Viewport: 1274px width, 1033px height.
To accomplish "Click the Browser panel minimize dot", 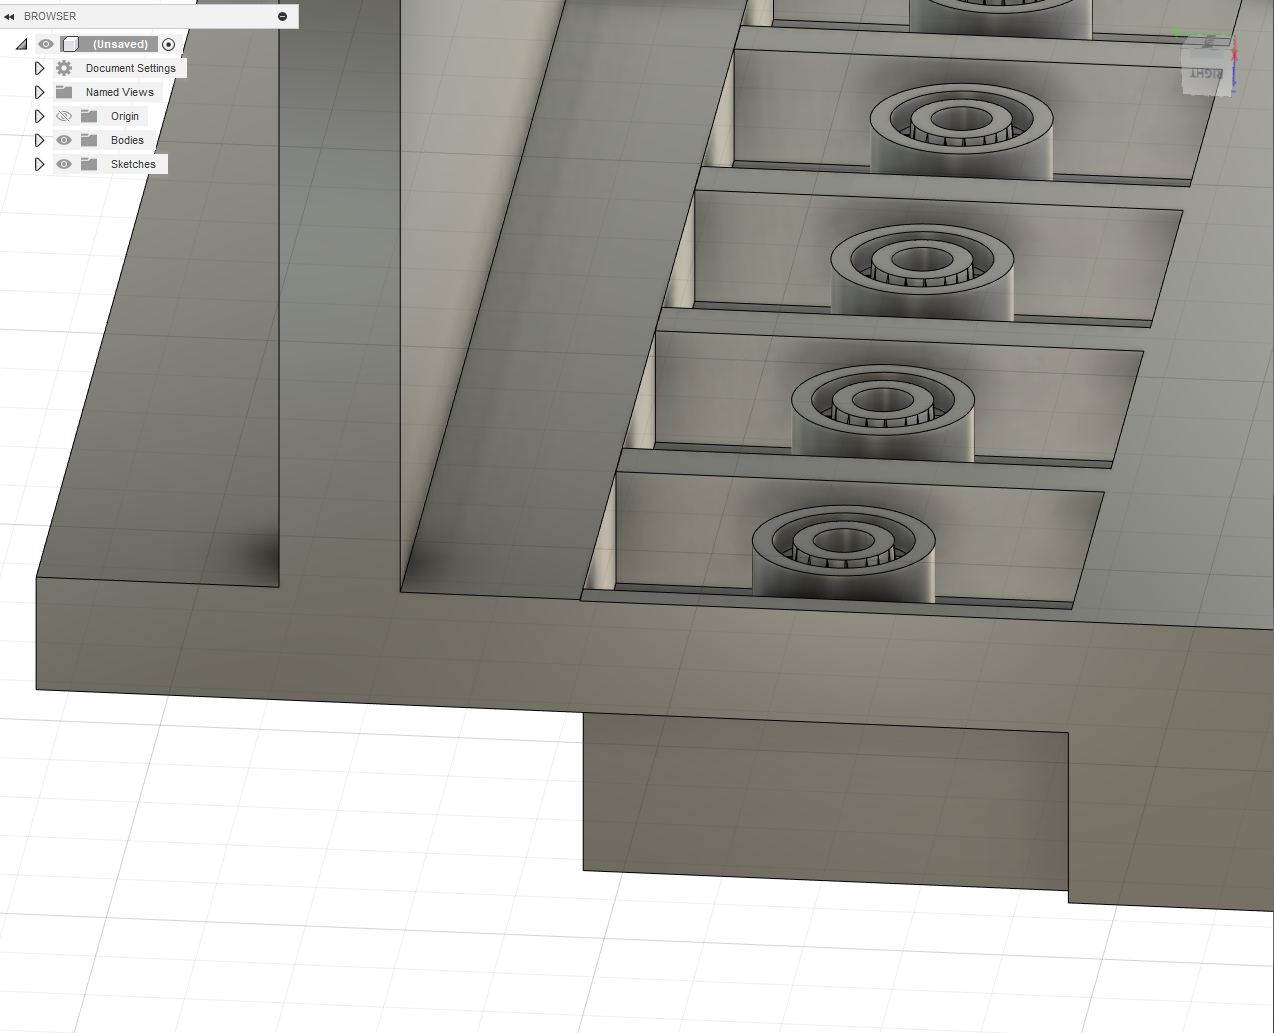I will click(x=282, y=17).
